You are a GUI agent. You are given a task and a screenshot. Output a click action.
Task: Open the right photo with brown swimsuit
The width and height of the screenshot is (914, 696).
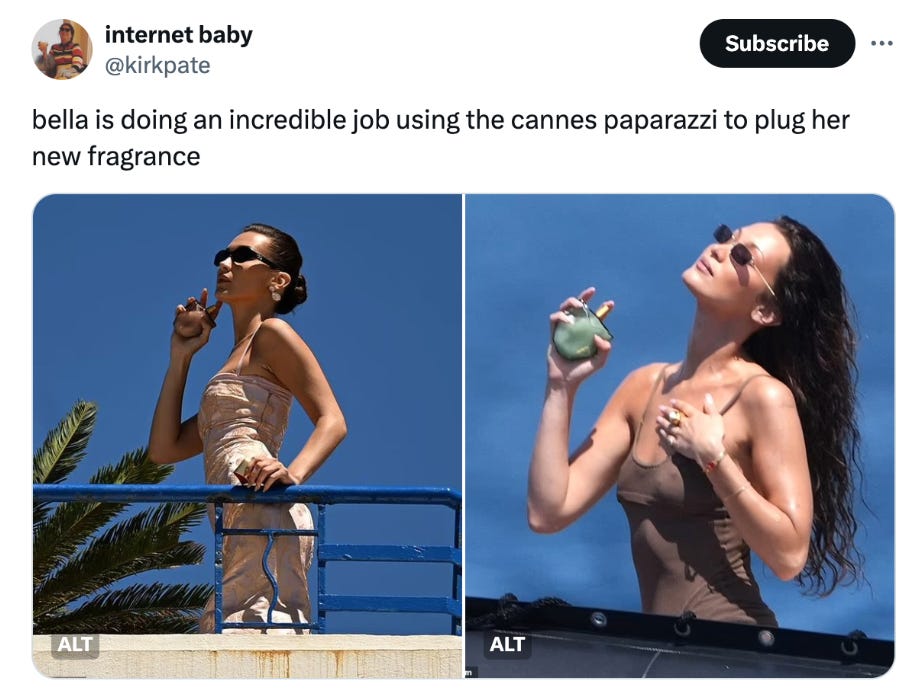pos(680,436)
